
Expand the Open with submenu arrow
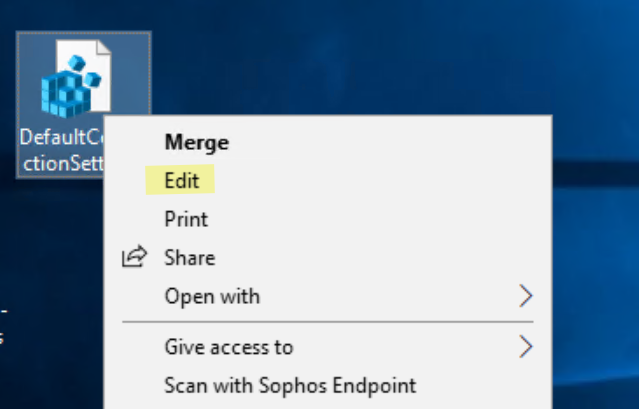(x=526, y=296)
